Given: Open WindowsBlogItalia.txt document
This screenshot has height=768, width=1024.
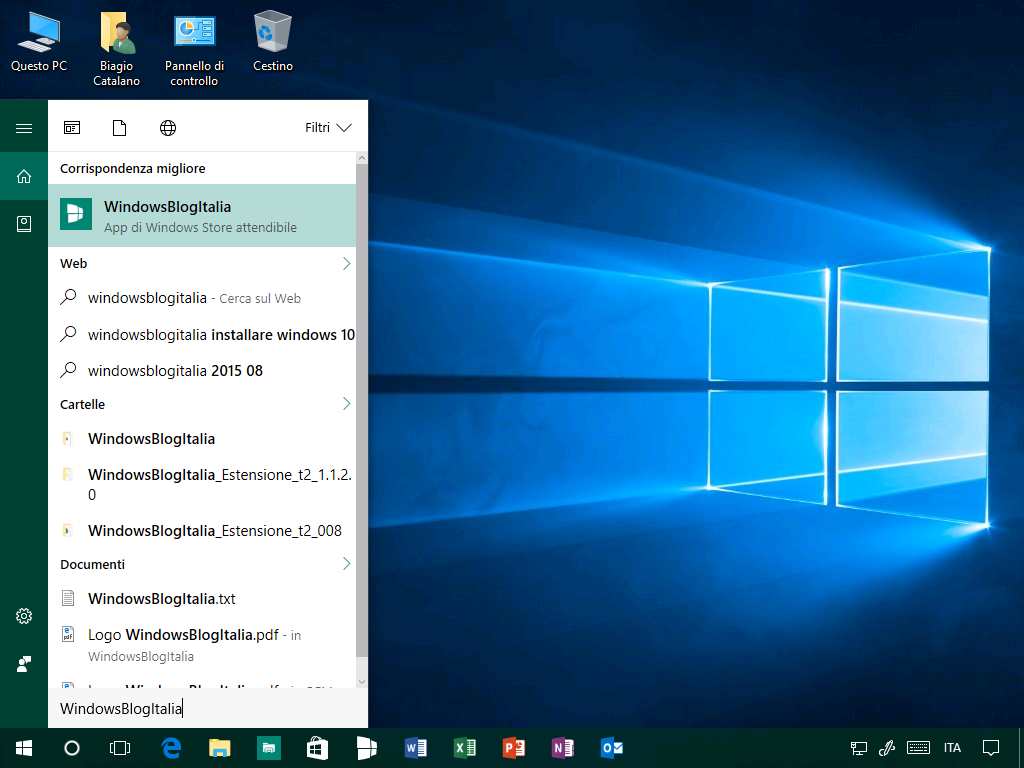Looking at the screenshot, I should point(202,599).
